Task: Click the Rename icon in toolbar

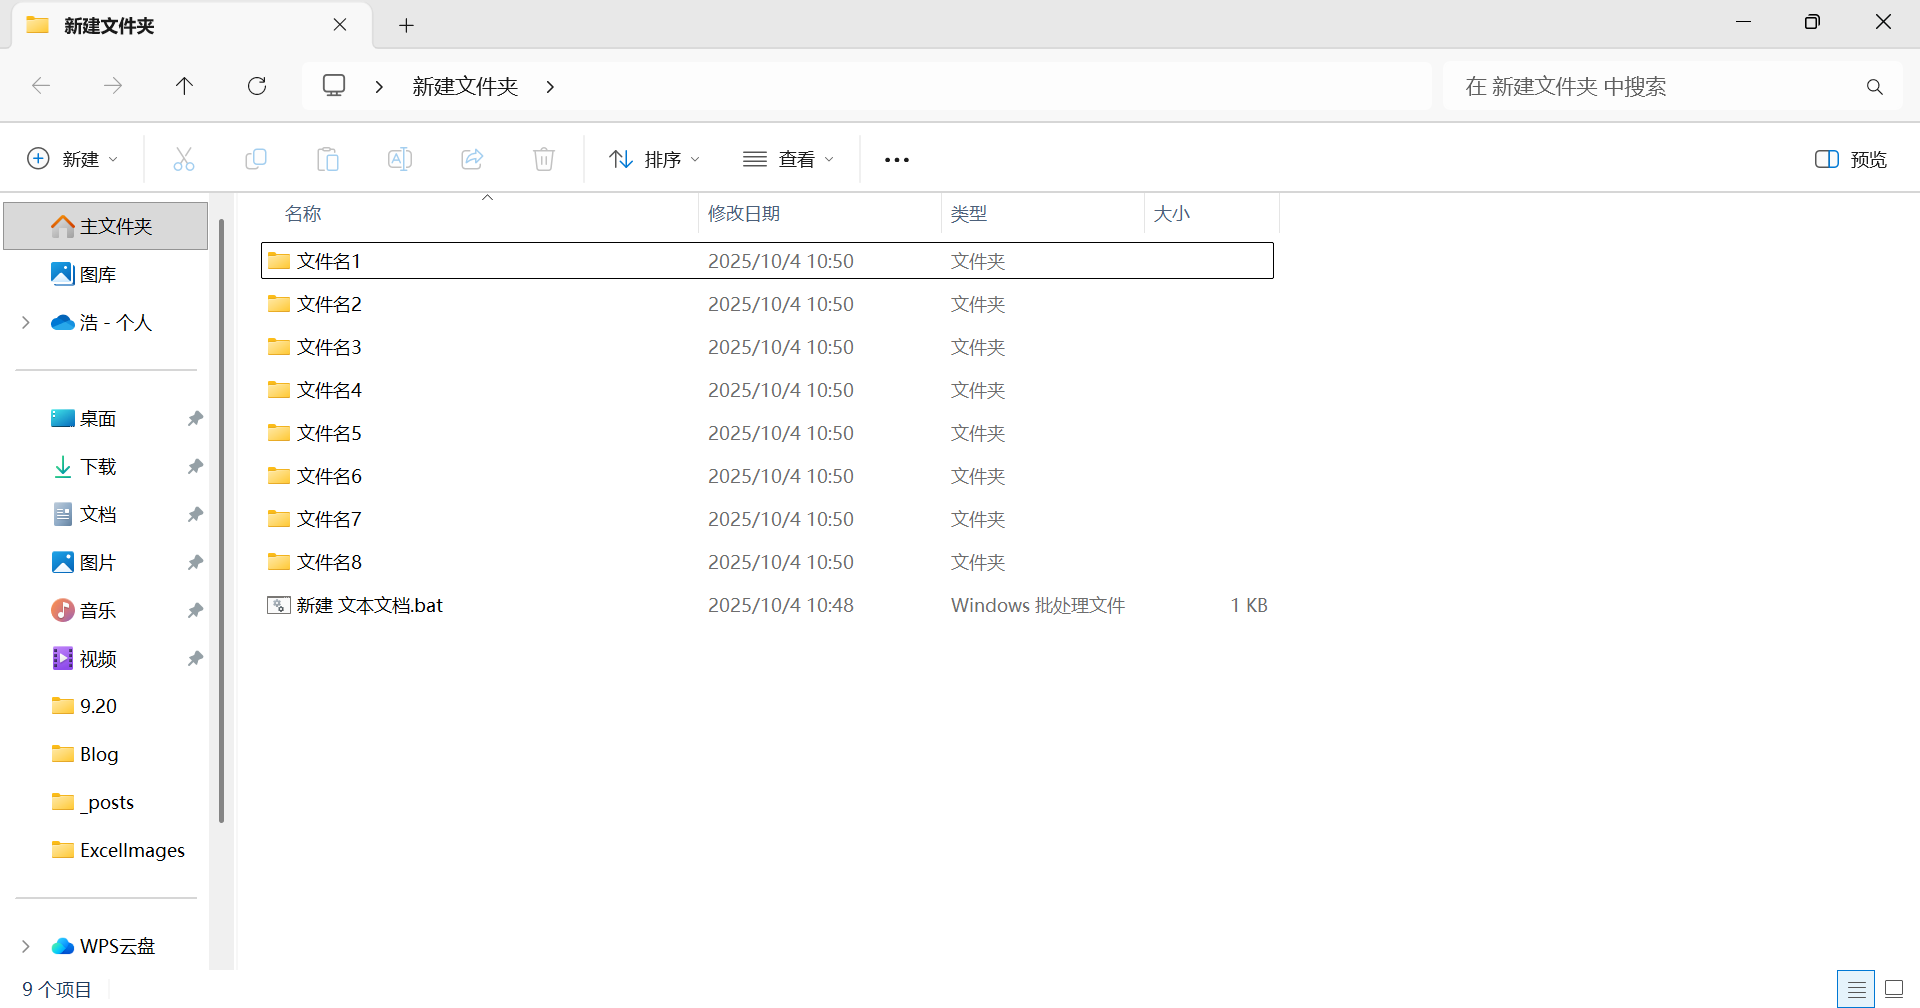Action: [x=400, y=159]
